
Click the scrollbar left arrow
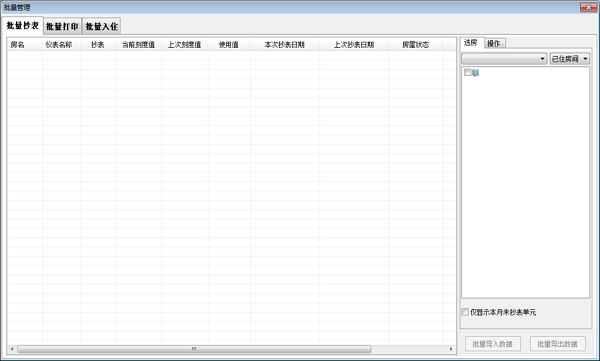tap(12, 349)
